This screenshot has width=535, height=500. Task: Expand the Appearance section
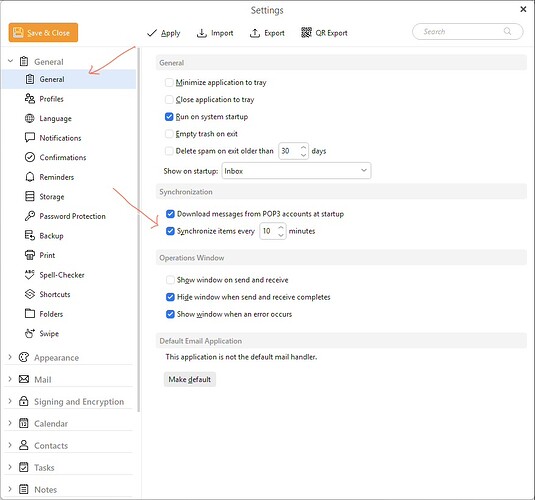(x=10, y=357)
